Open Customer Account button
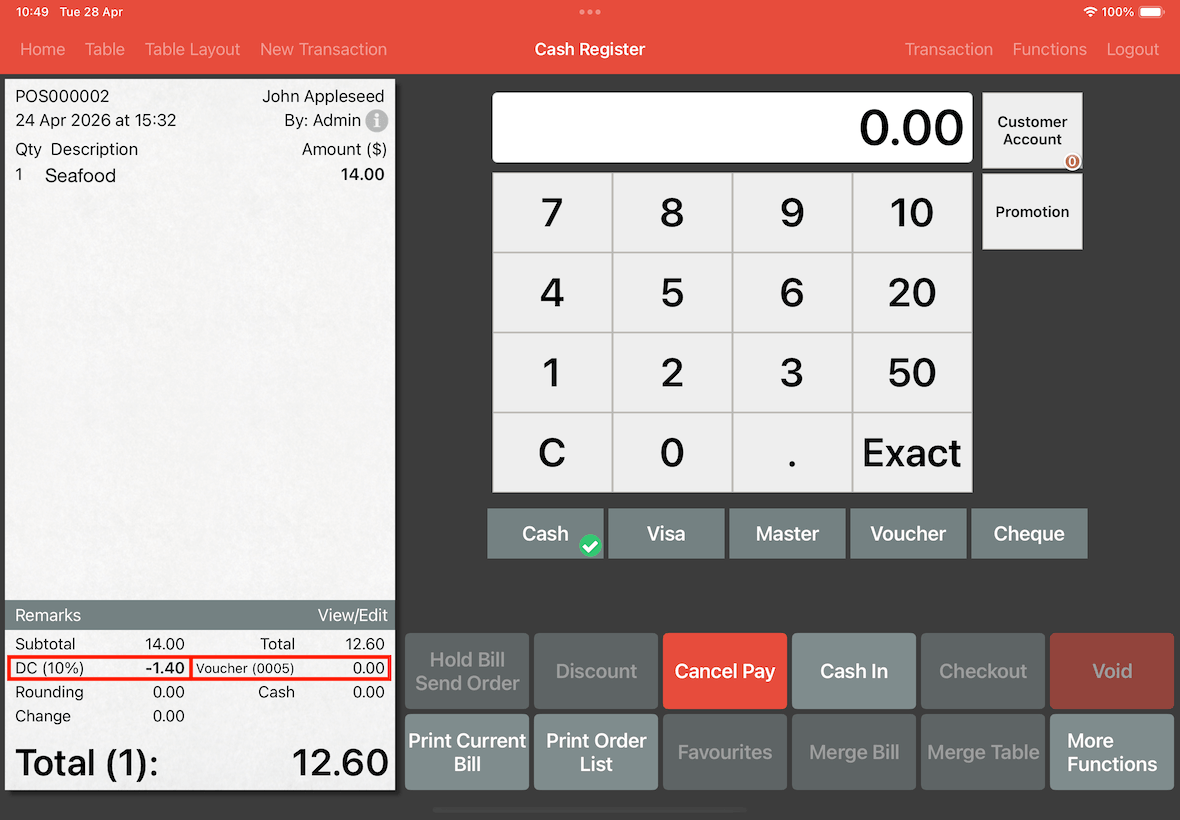1180x820 pixels. [x=1032, y=131]
